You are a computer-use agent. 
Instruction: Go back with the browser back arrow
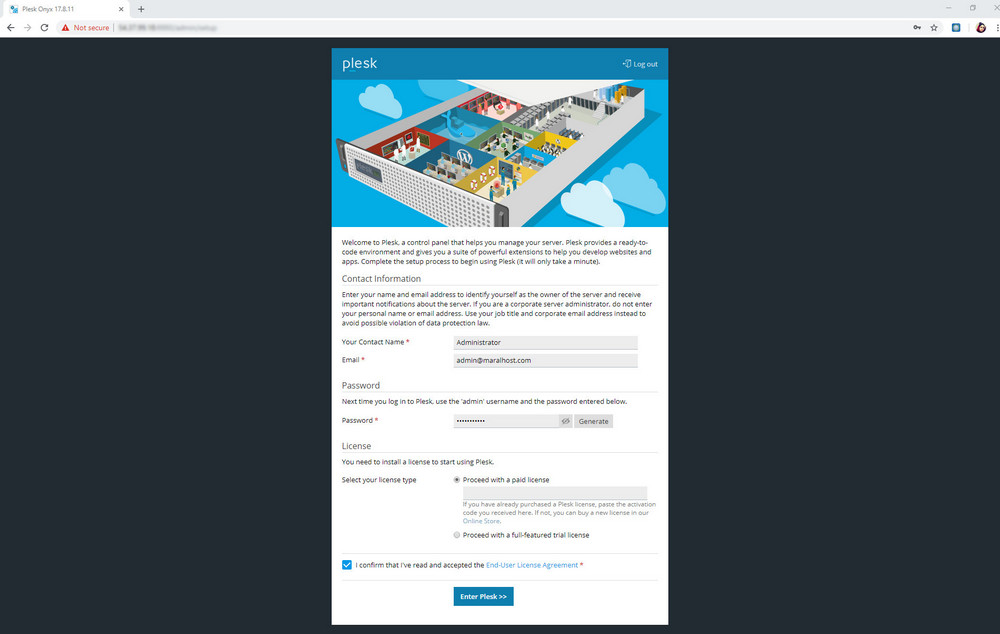[x=10, y=27]
